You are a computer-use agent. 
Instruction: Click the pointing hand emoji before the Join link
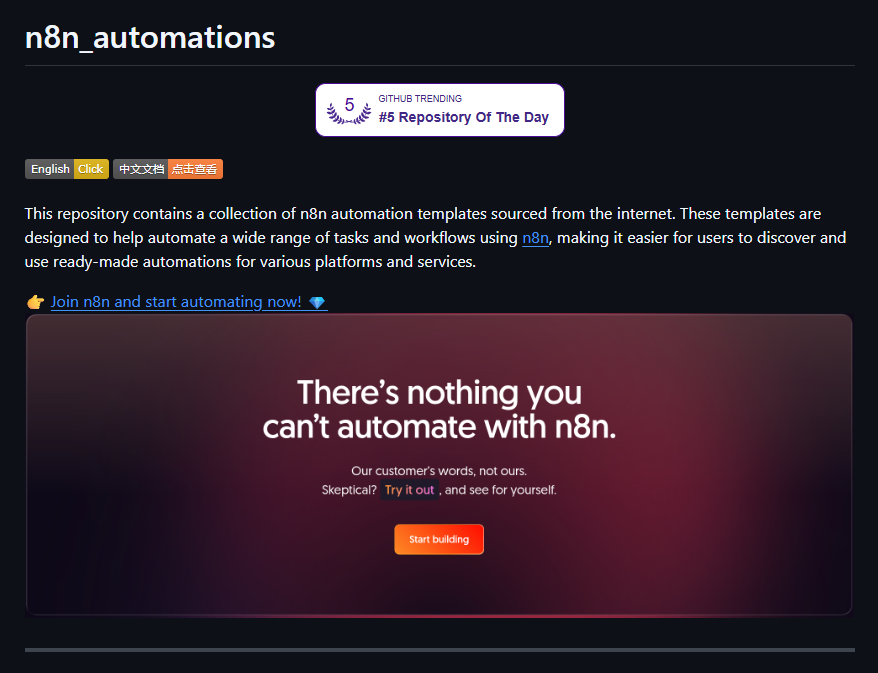click(36, 302)
